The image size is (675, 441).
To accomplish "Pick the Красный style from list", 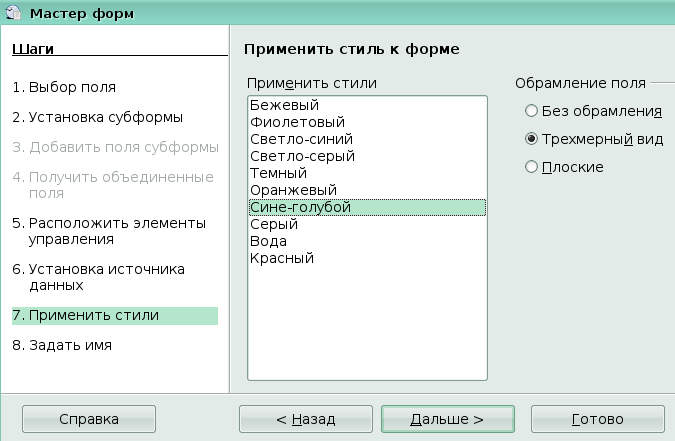I will 282,258.
